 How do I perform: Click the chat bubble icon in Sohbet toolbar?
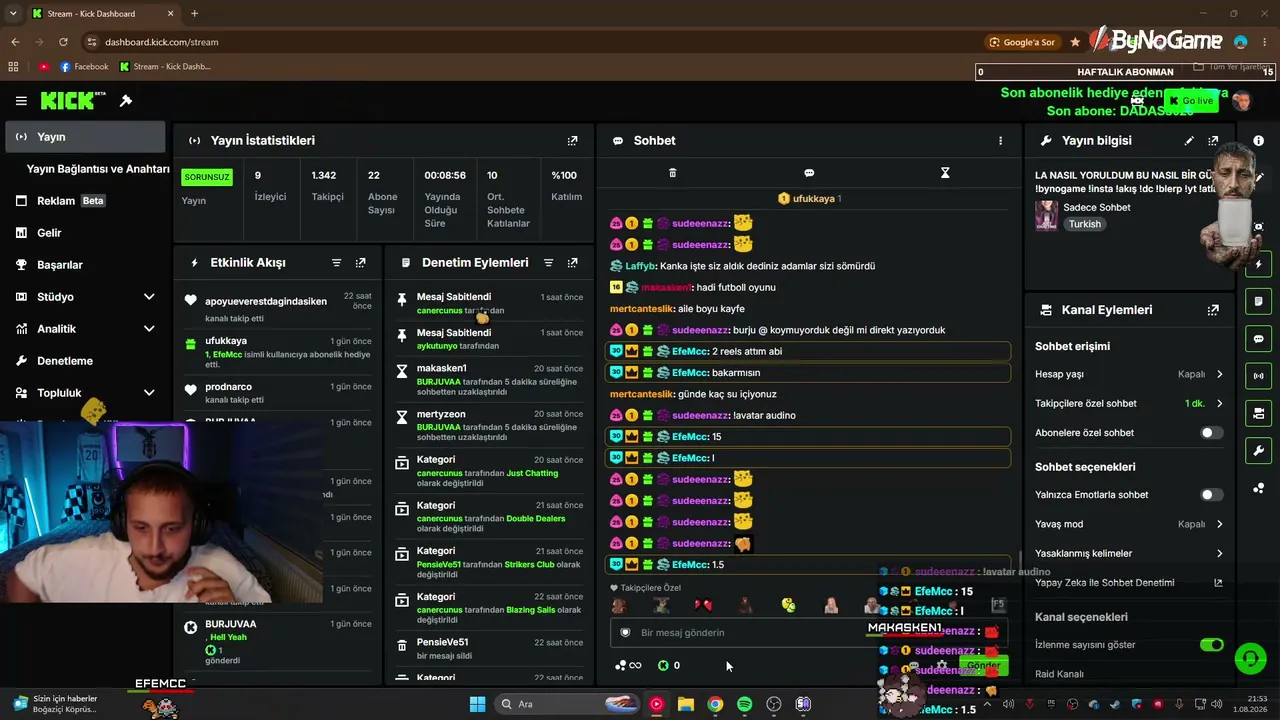tap(809, 173)
